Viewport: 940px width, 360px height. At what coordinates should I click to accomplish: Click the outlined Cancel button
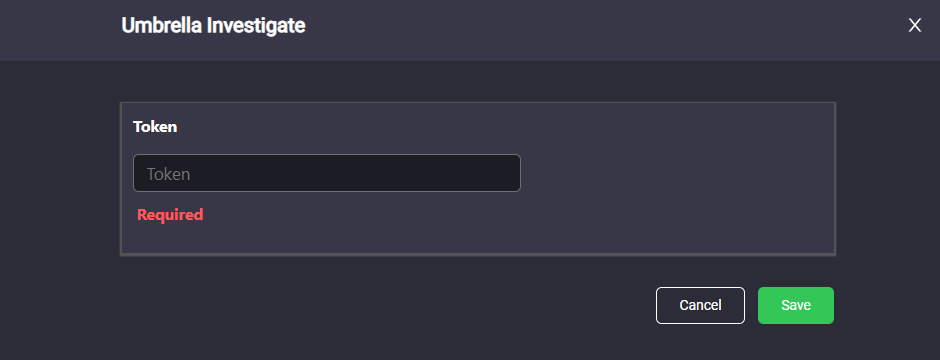[700, 305]
